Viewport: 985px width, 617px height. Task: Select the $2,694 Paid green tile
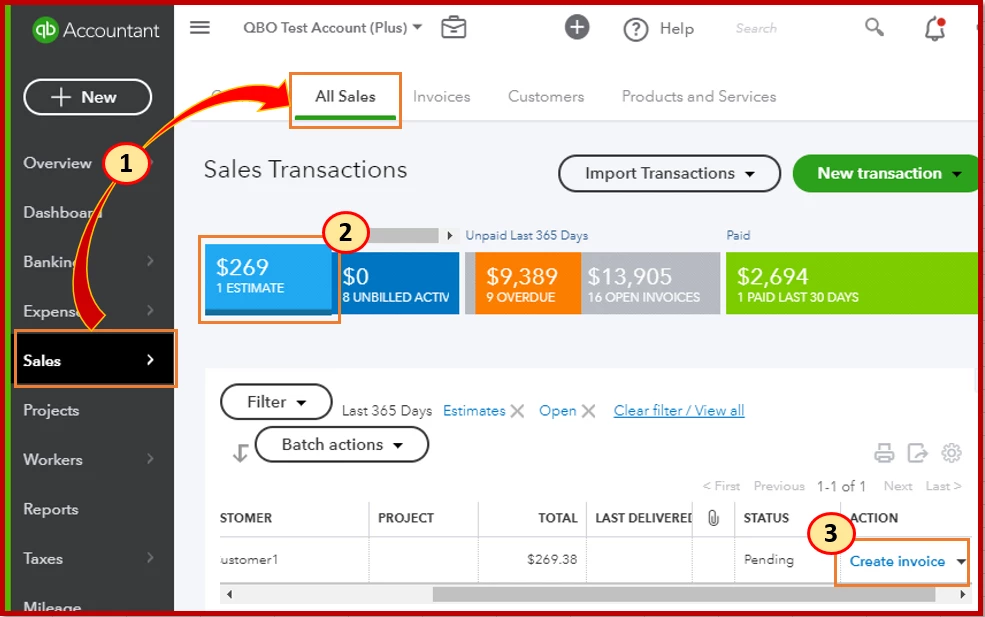[854, 283]
